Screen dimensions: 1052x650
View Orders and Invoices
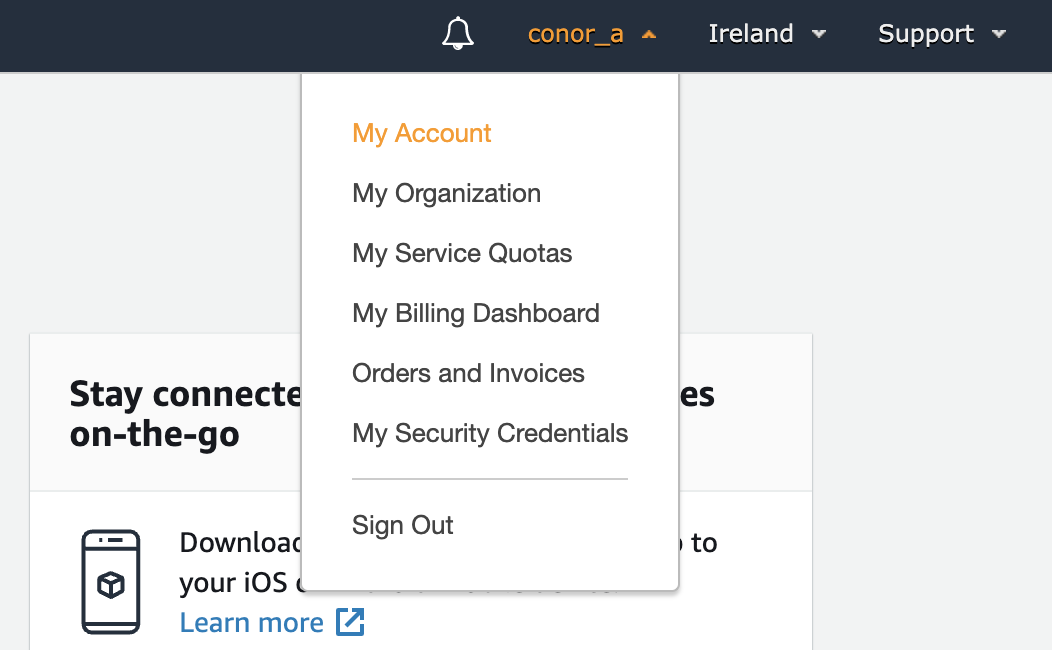(x=468, y=373)
